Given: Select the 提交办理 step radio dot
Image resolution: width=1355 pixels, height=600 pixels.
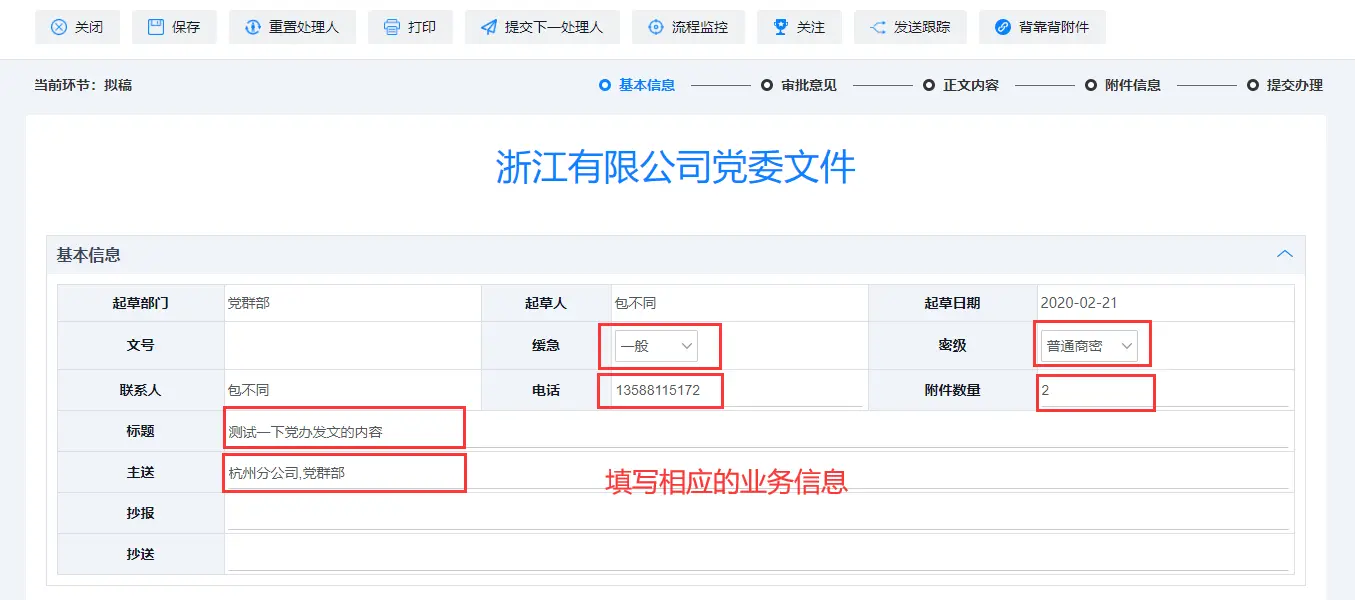Looking at the screenshot, I should tap(1253, 85).
